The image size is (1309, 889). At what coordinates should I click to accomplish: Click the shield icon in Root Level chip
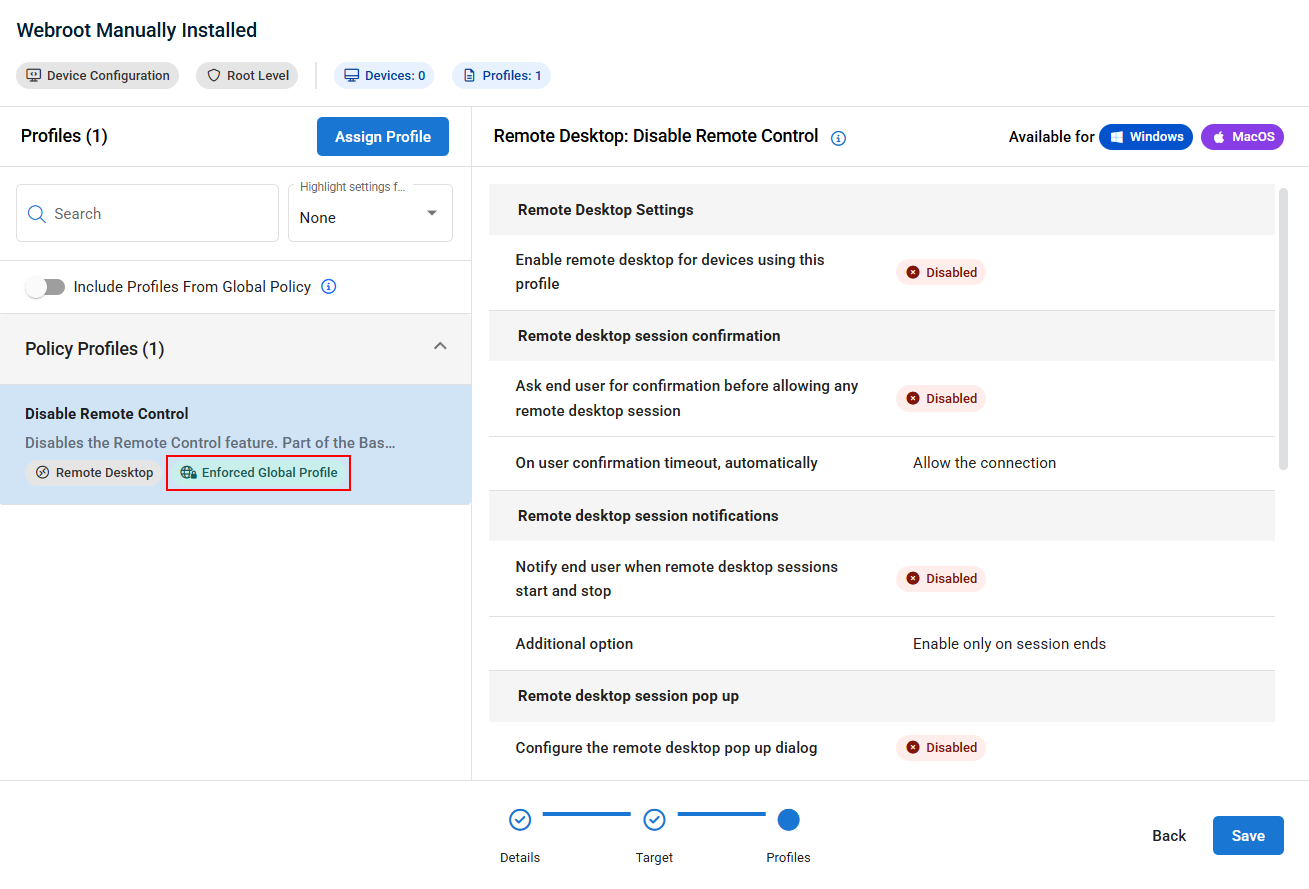point(214,76)
